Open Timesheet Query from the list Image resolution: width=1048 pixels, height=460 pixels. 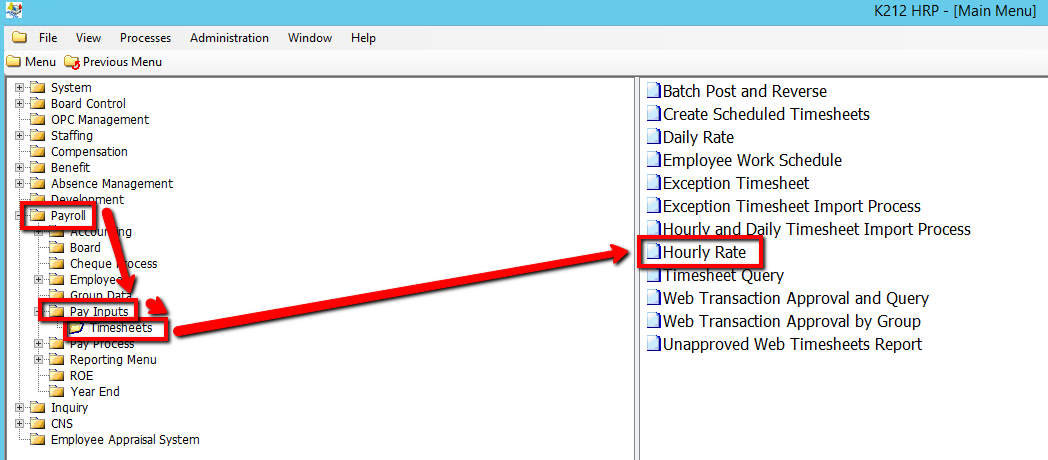point(723,275)
